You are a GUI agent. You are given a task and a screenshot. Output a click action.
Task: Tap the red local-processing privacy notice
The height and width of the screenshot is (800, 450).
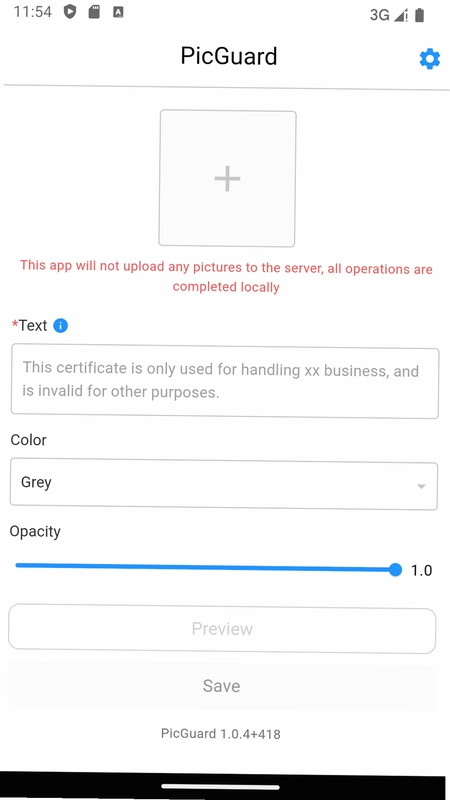[226, 277]
